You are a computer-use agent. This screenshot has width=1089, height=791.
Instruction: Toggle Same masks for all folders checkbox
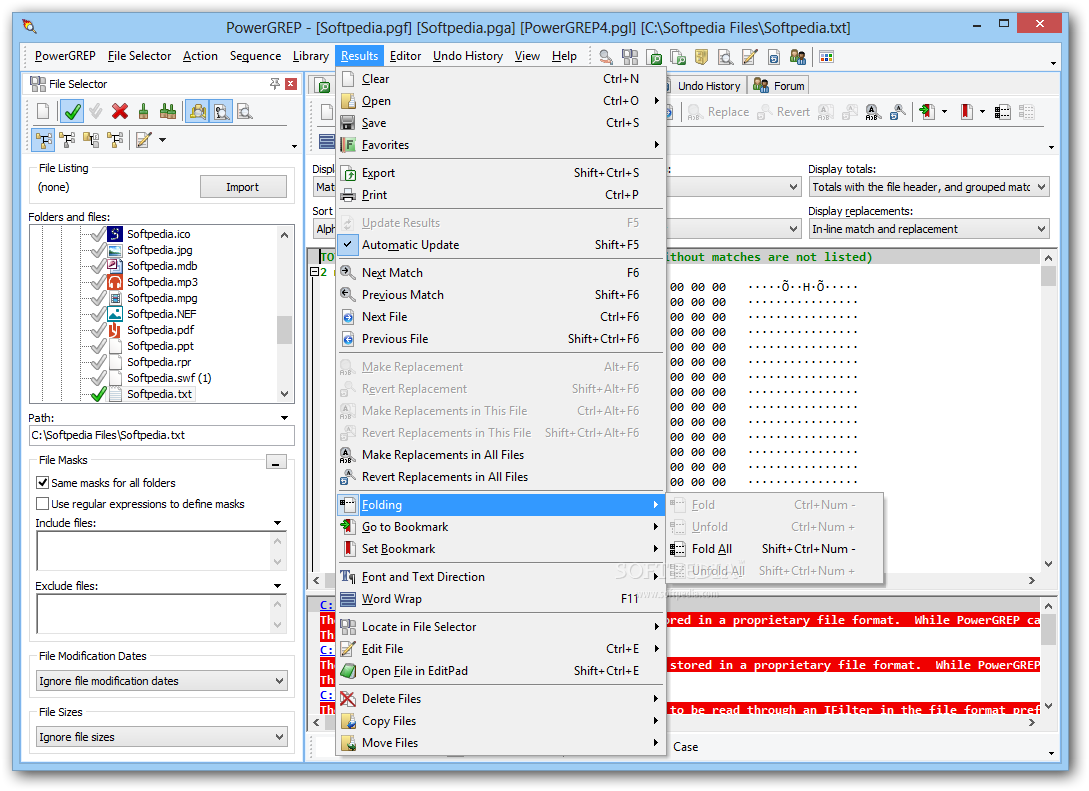pos(42,483)
